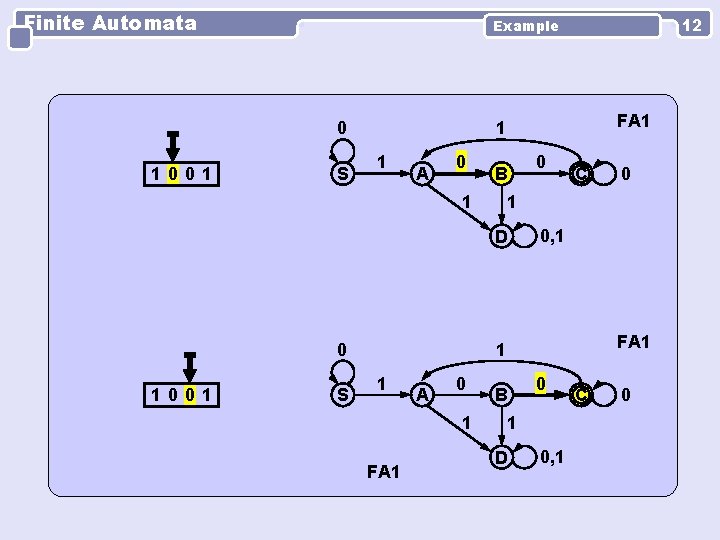The width and height of the screenshot is (720, 540).
Task: Click state S in the upper automaton
Action: pyautogui.click(x=343, y=174)
